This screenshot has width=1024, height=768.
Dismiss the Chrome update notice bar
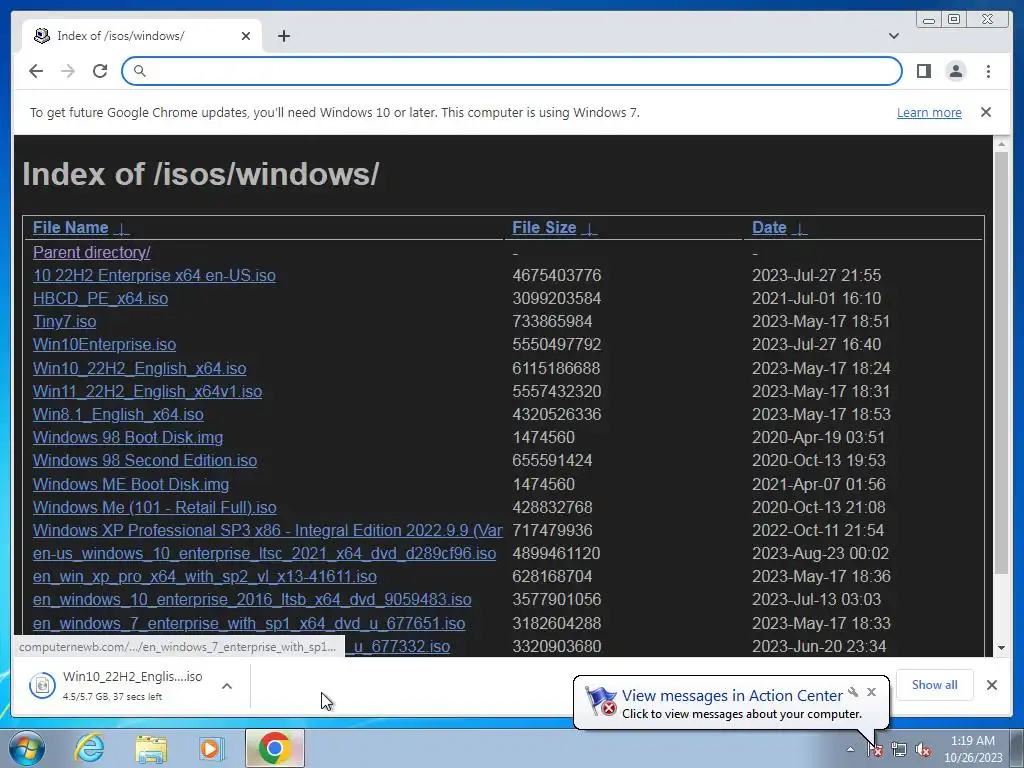point(985,112)
